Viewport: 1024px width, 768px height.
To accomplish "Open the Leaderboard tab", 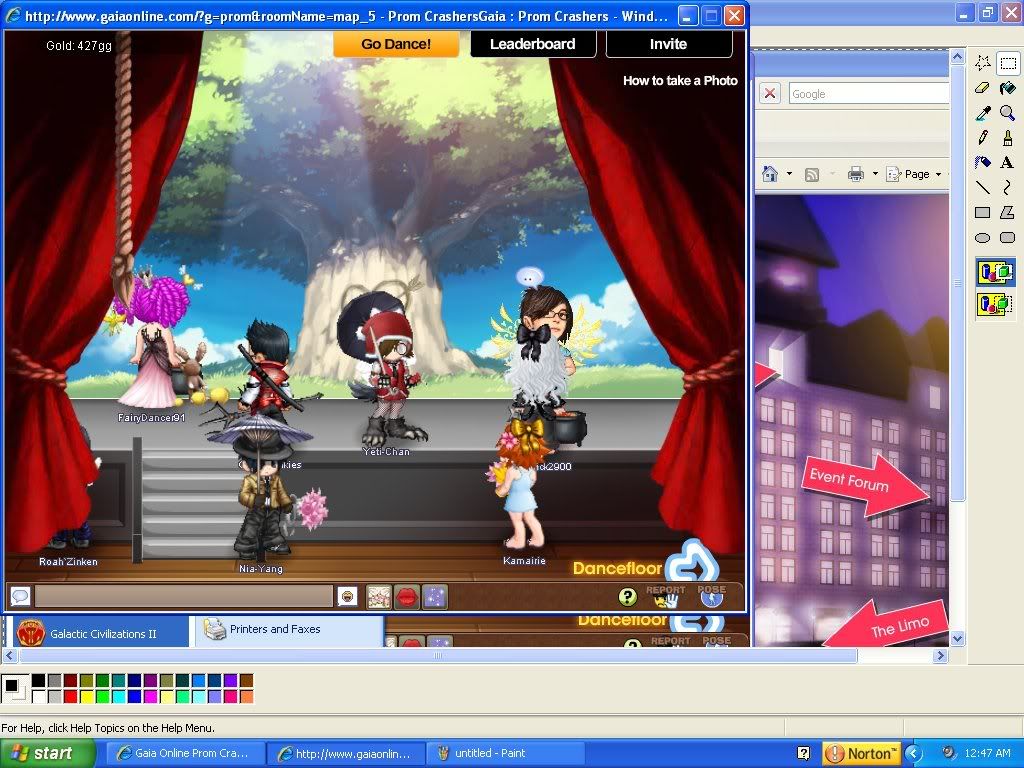I will click(x=533, y=44).
